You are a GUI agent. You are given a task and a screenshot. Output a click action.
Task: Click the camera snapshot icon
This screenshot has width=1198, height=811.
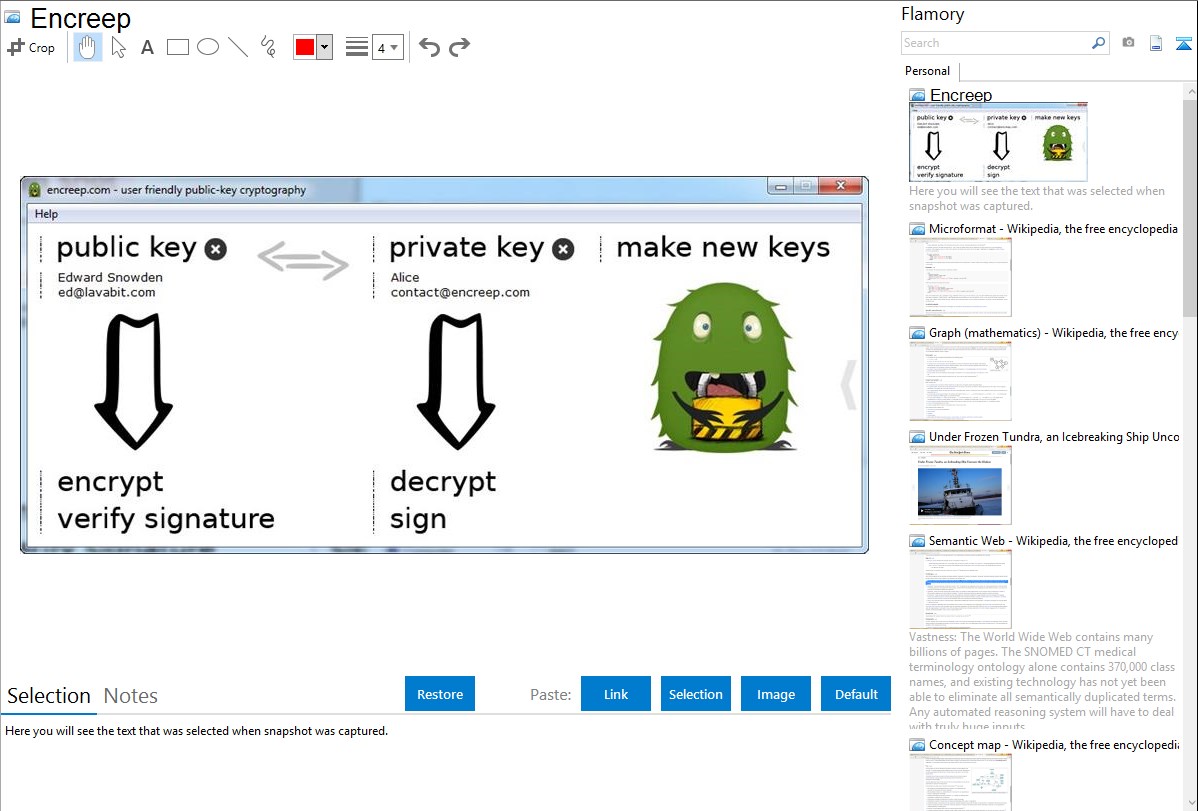click(x=1128, y=42)
